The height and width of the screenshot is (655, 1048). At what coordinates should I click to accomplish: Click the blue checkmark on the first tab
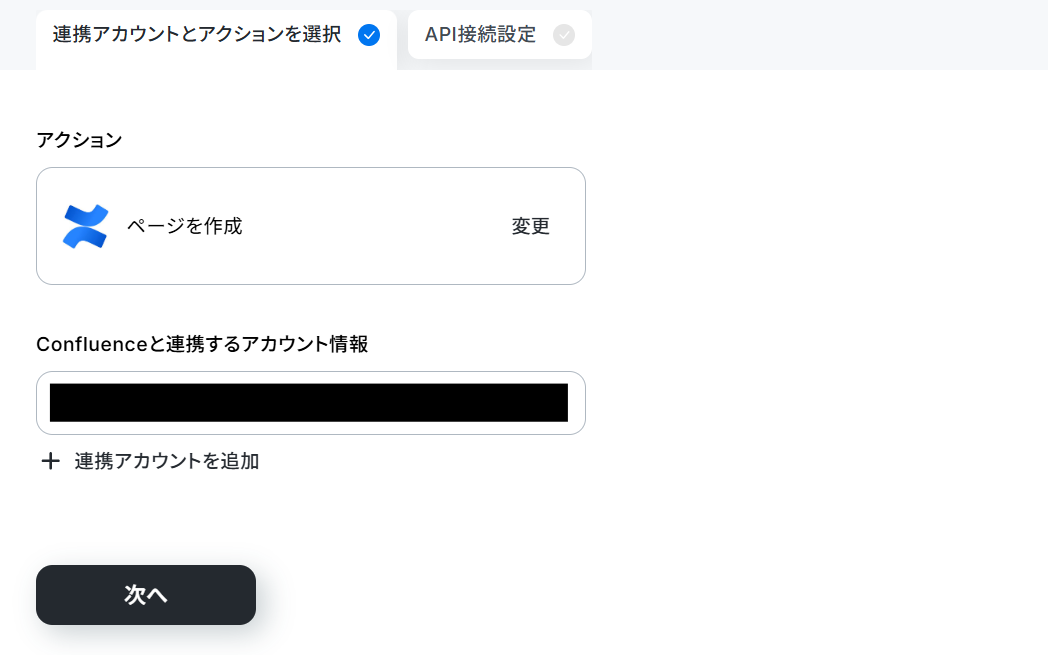point(369,35)
